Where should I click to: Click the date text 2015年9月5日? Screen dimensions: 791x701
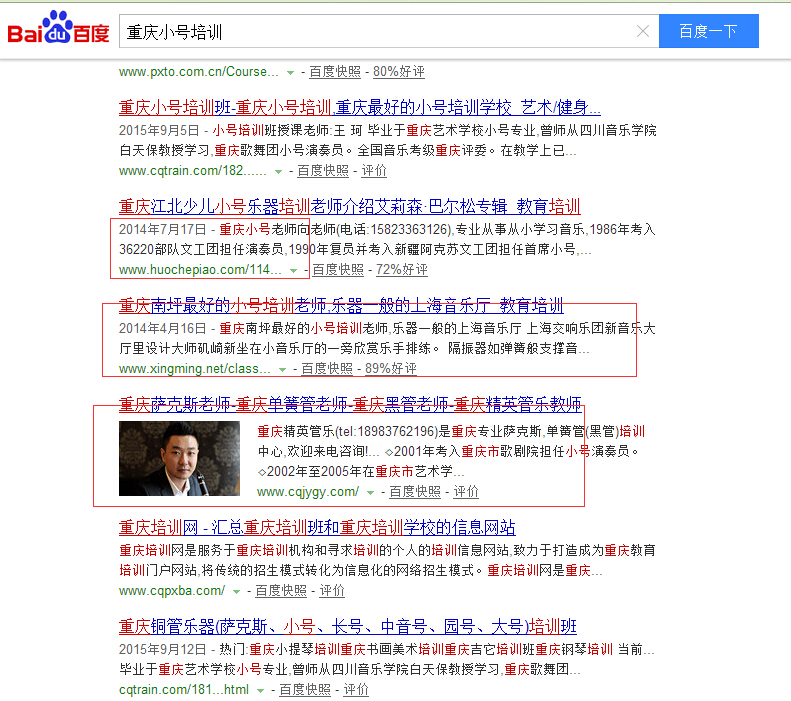pos(159,131)
